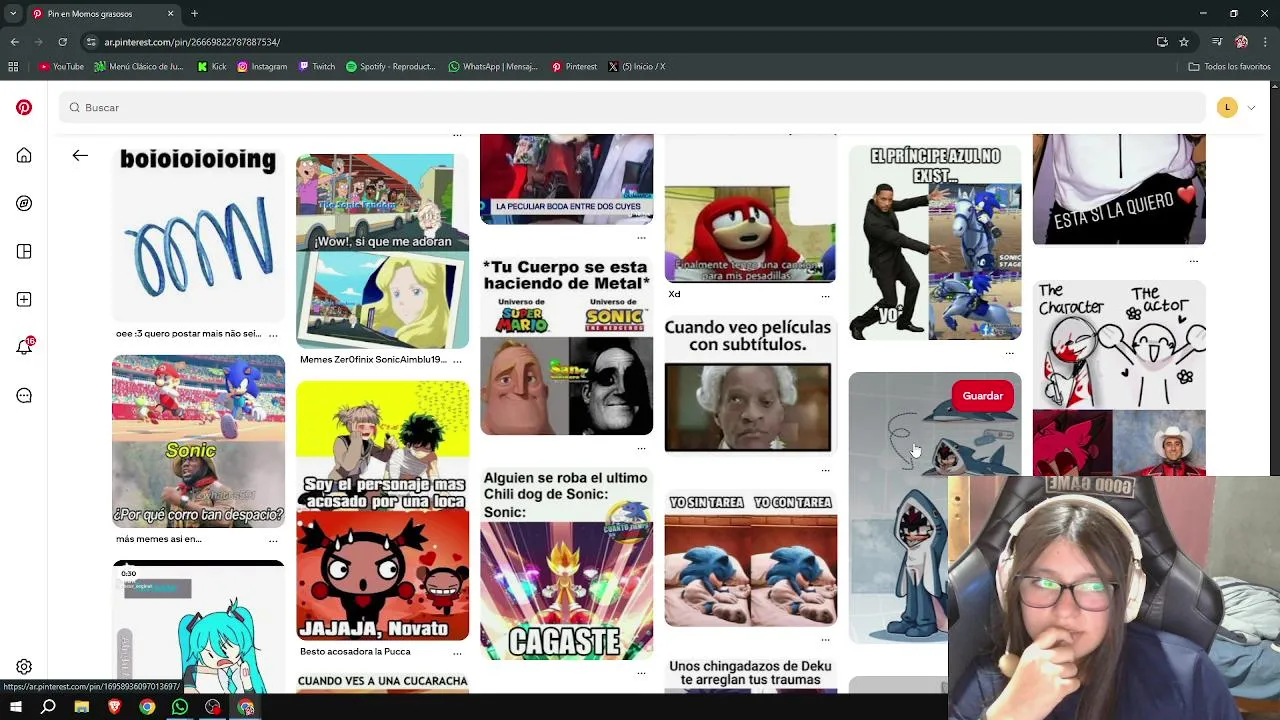The height and width of the screenshot is (720, 1280).
Task: Reload the page with refresh icon
Action: coord(62,42)
